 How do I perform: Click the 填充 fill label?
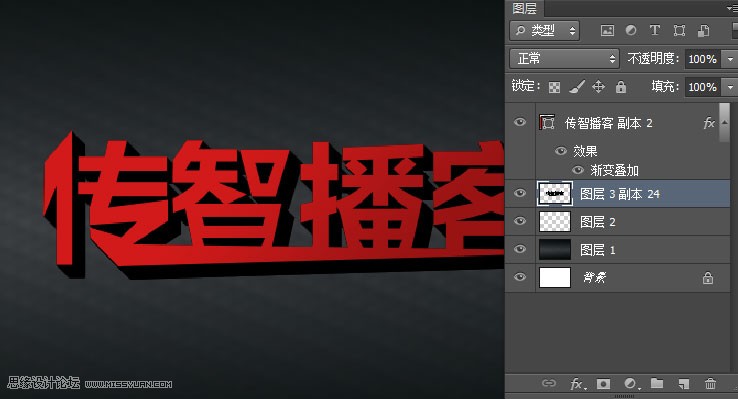tap(665, 86)
